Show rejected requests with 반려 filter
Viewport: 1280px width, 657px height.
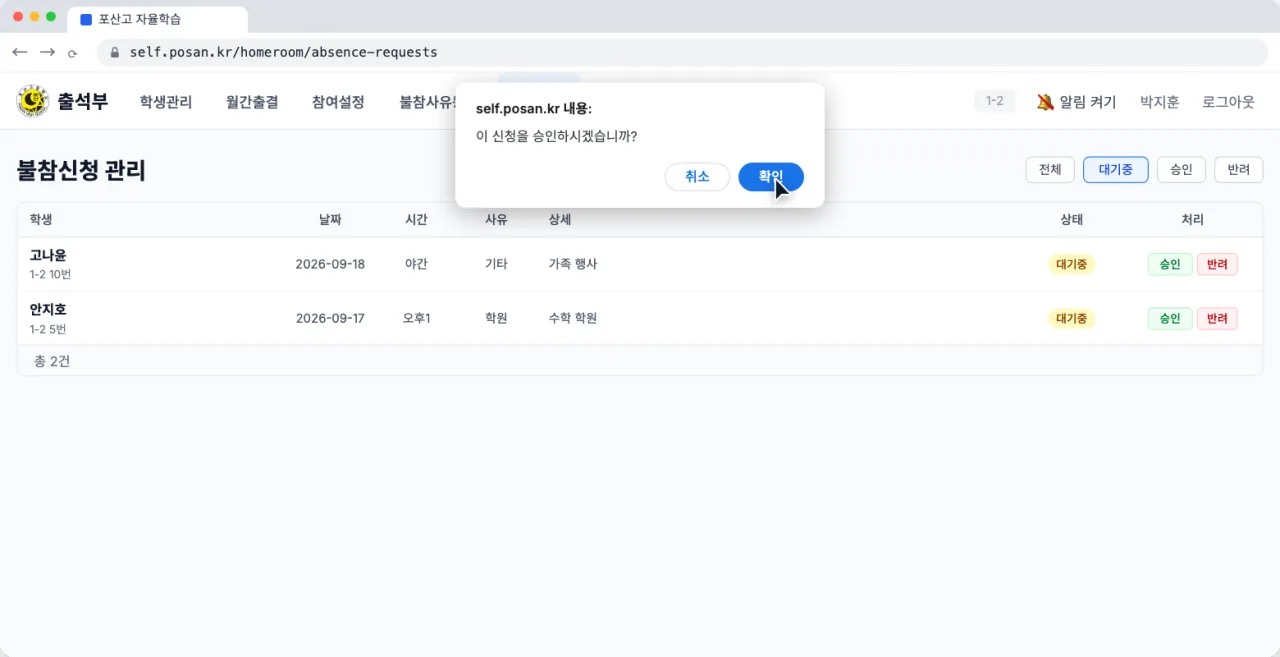pyautogui.click(x=1239, y=170)
